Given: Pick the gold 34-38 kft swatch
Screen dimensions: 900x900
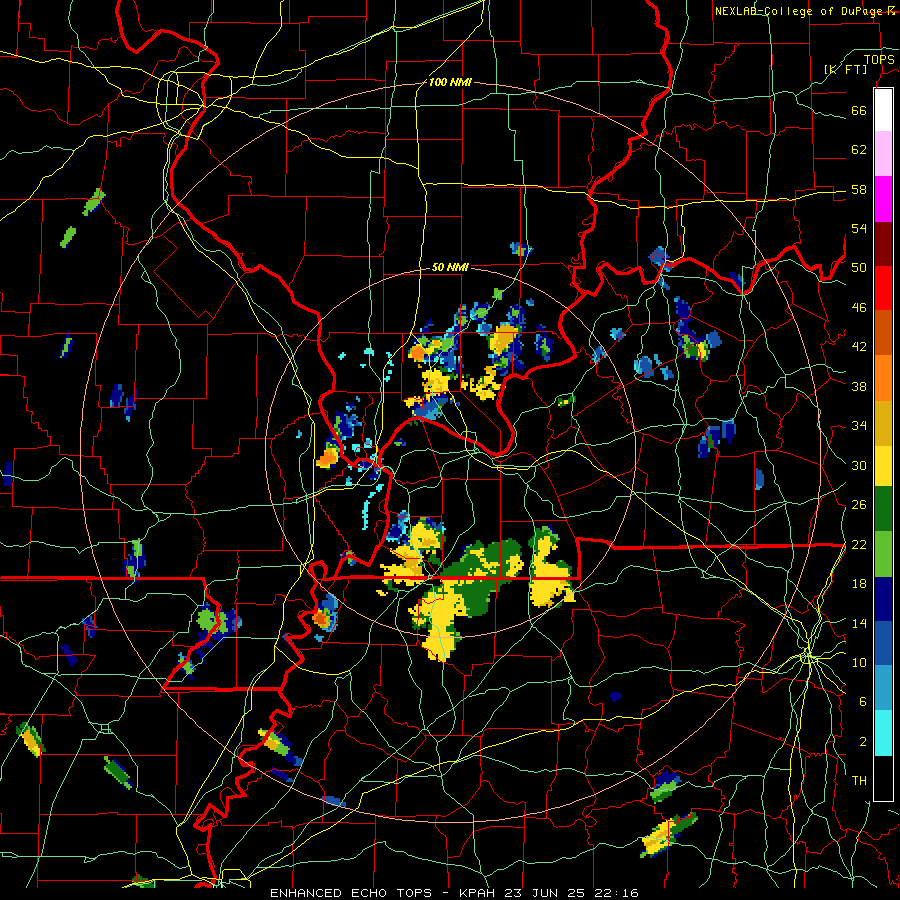Looking at the screenshot, I should point(883,424).
